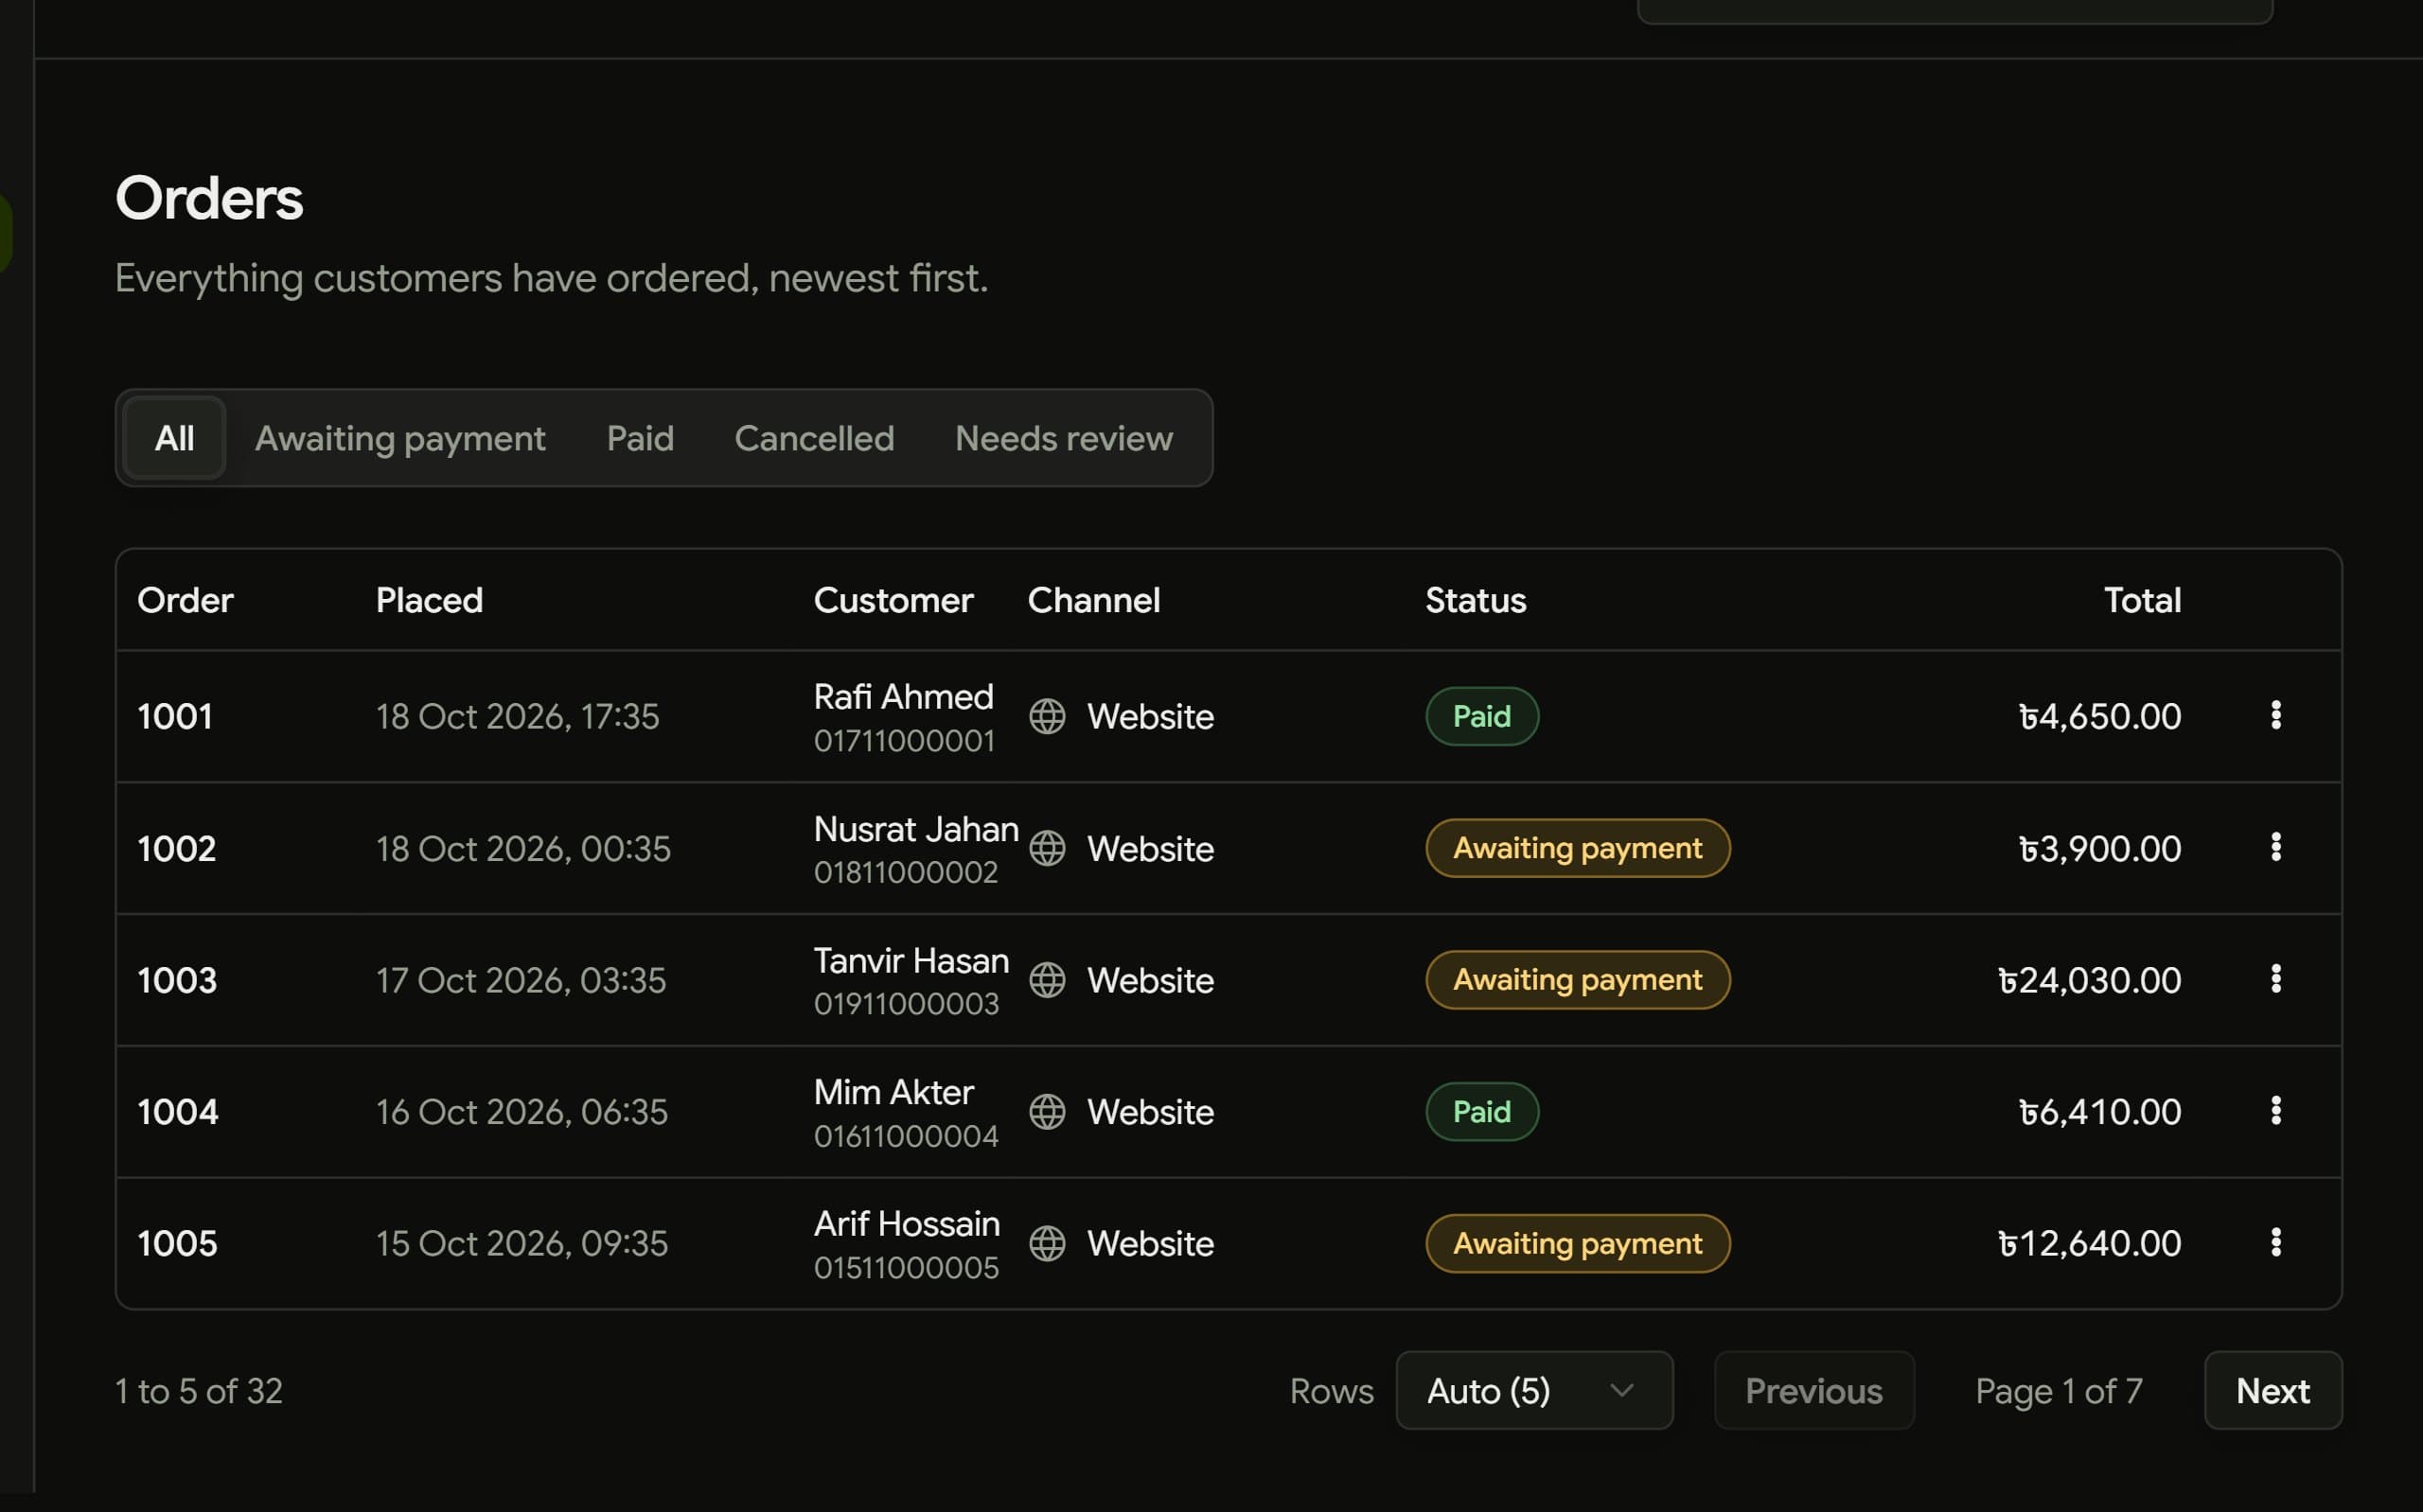Click the globe icon in Rafi Ahmed's row

tap(1047, 716)
